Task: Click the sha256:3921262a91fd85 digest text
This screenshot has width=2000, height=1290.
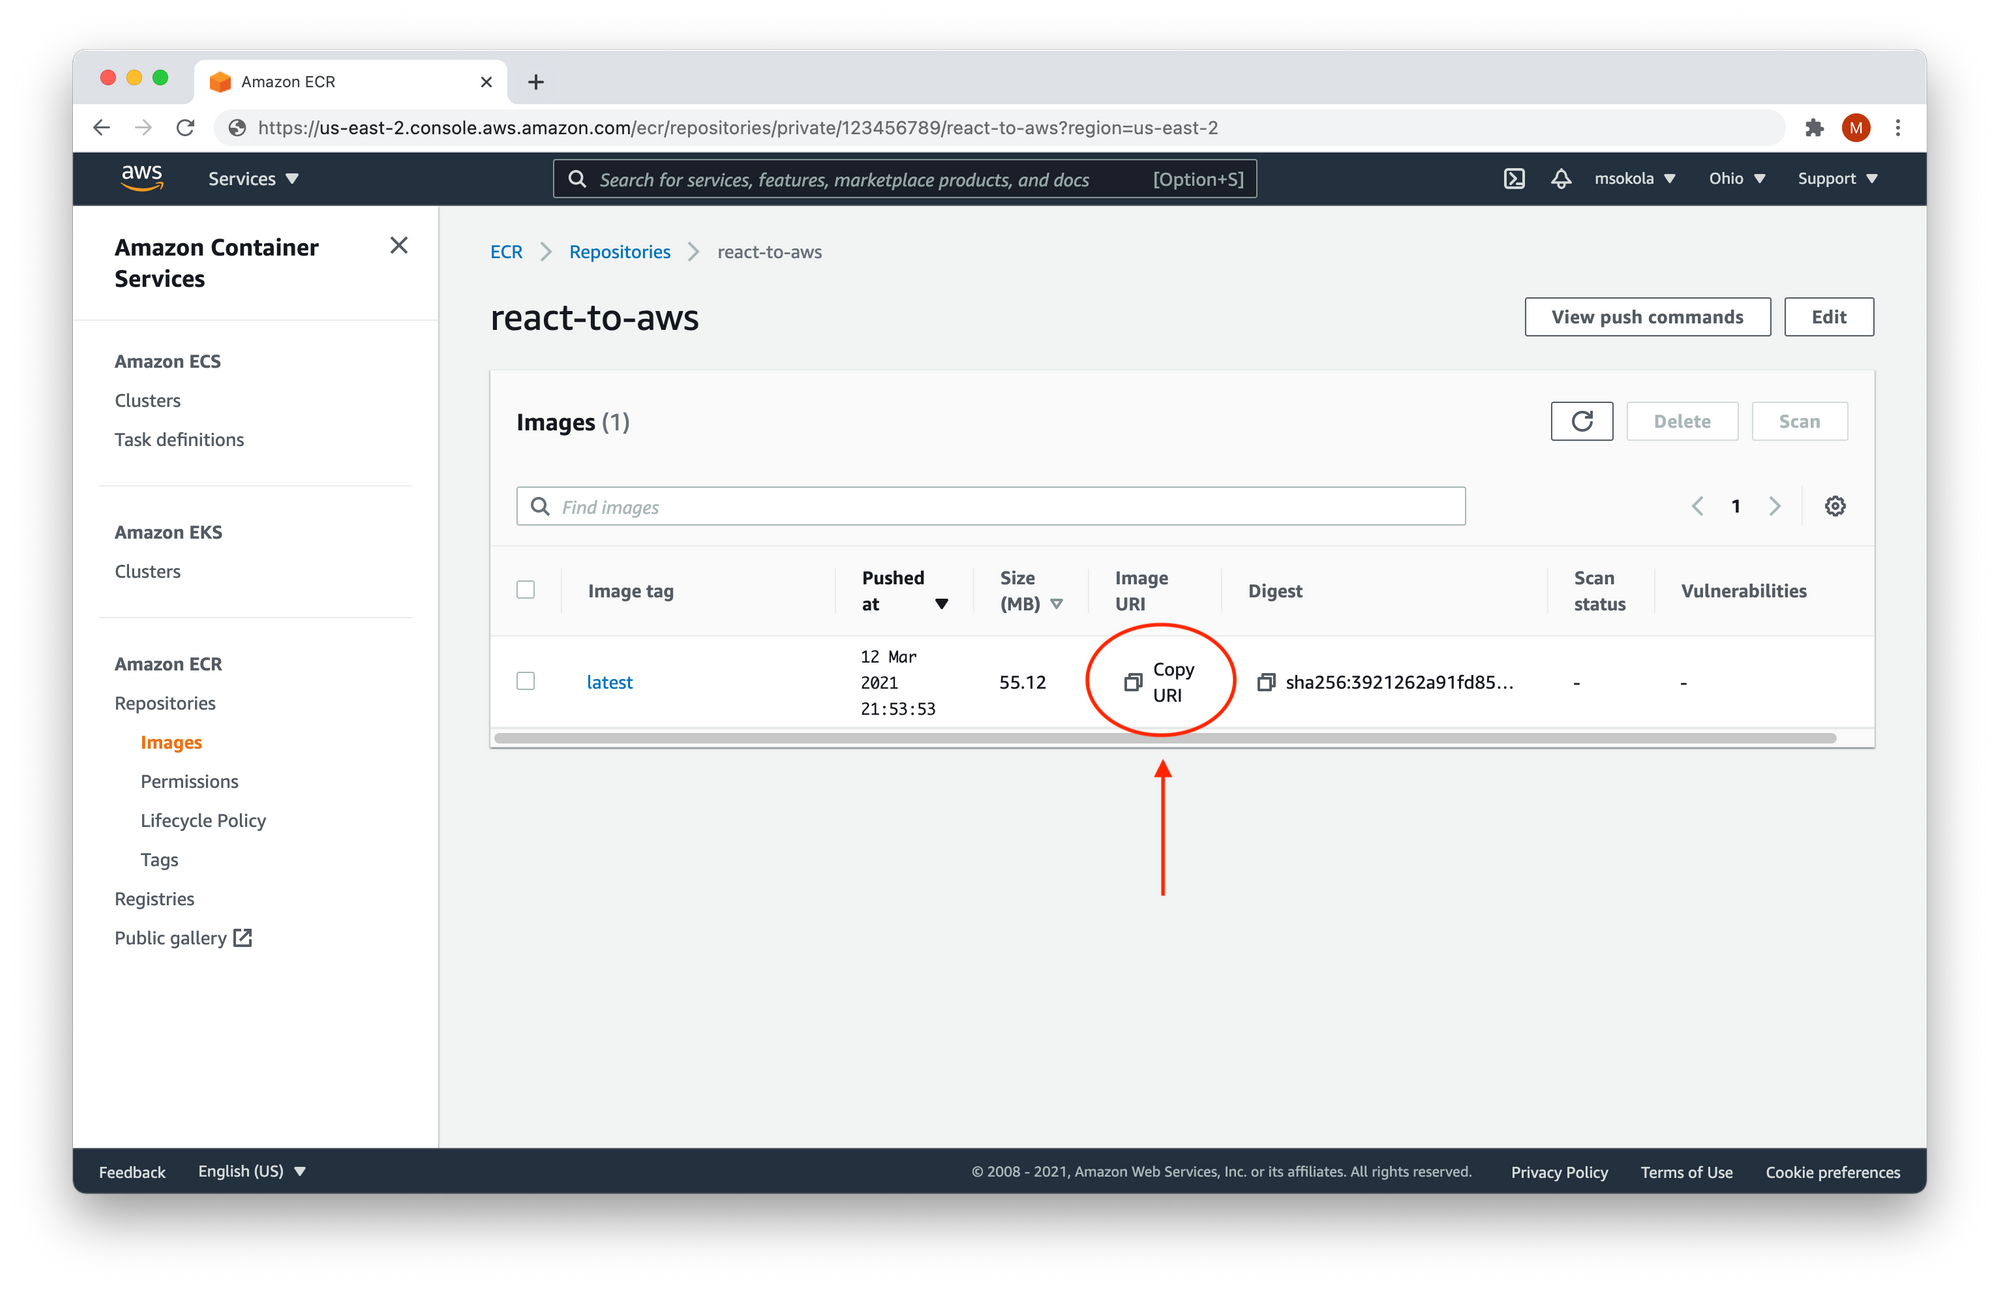Action: click(x=1399, y=682)
